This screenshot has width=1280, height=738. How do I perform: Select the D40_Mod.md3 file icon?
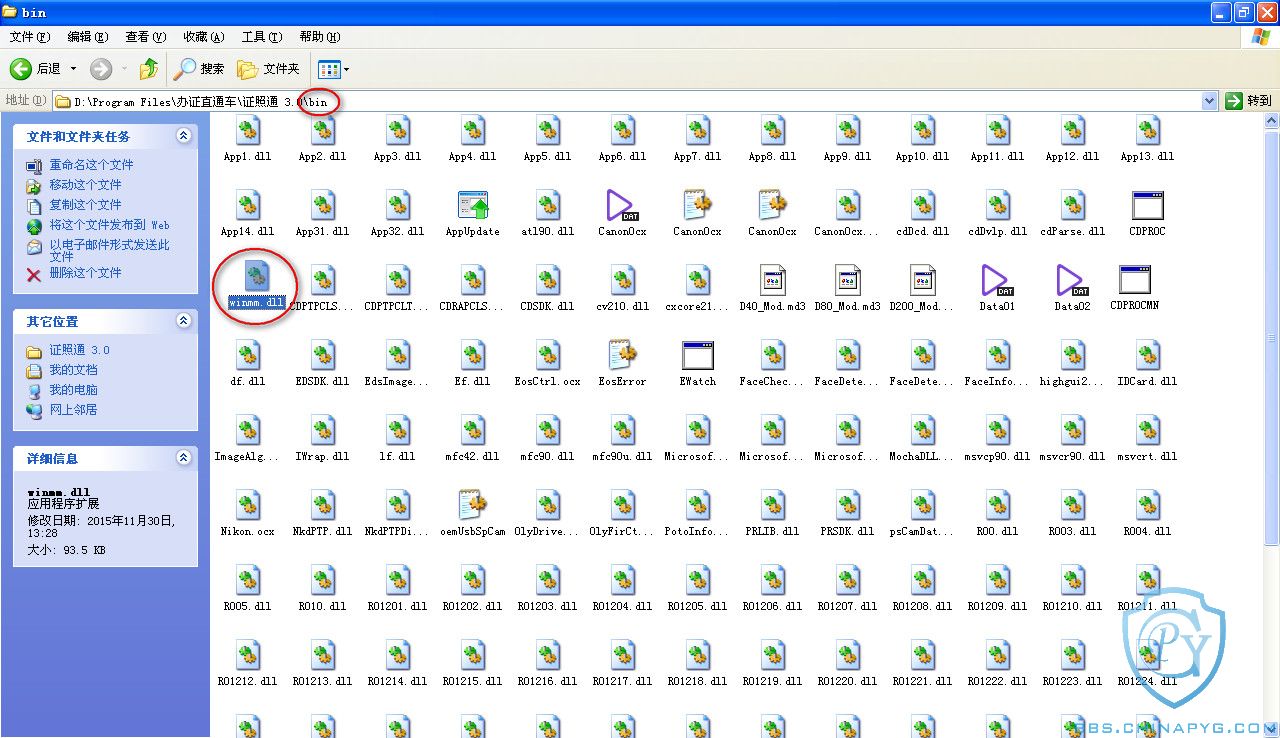pyautogui.click(x=773, y=280)
